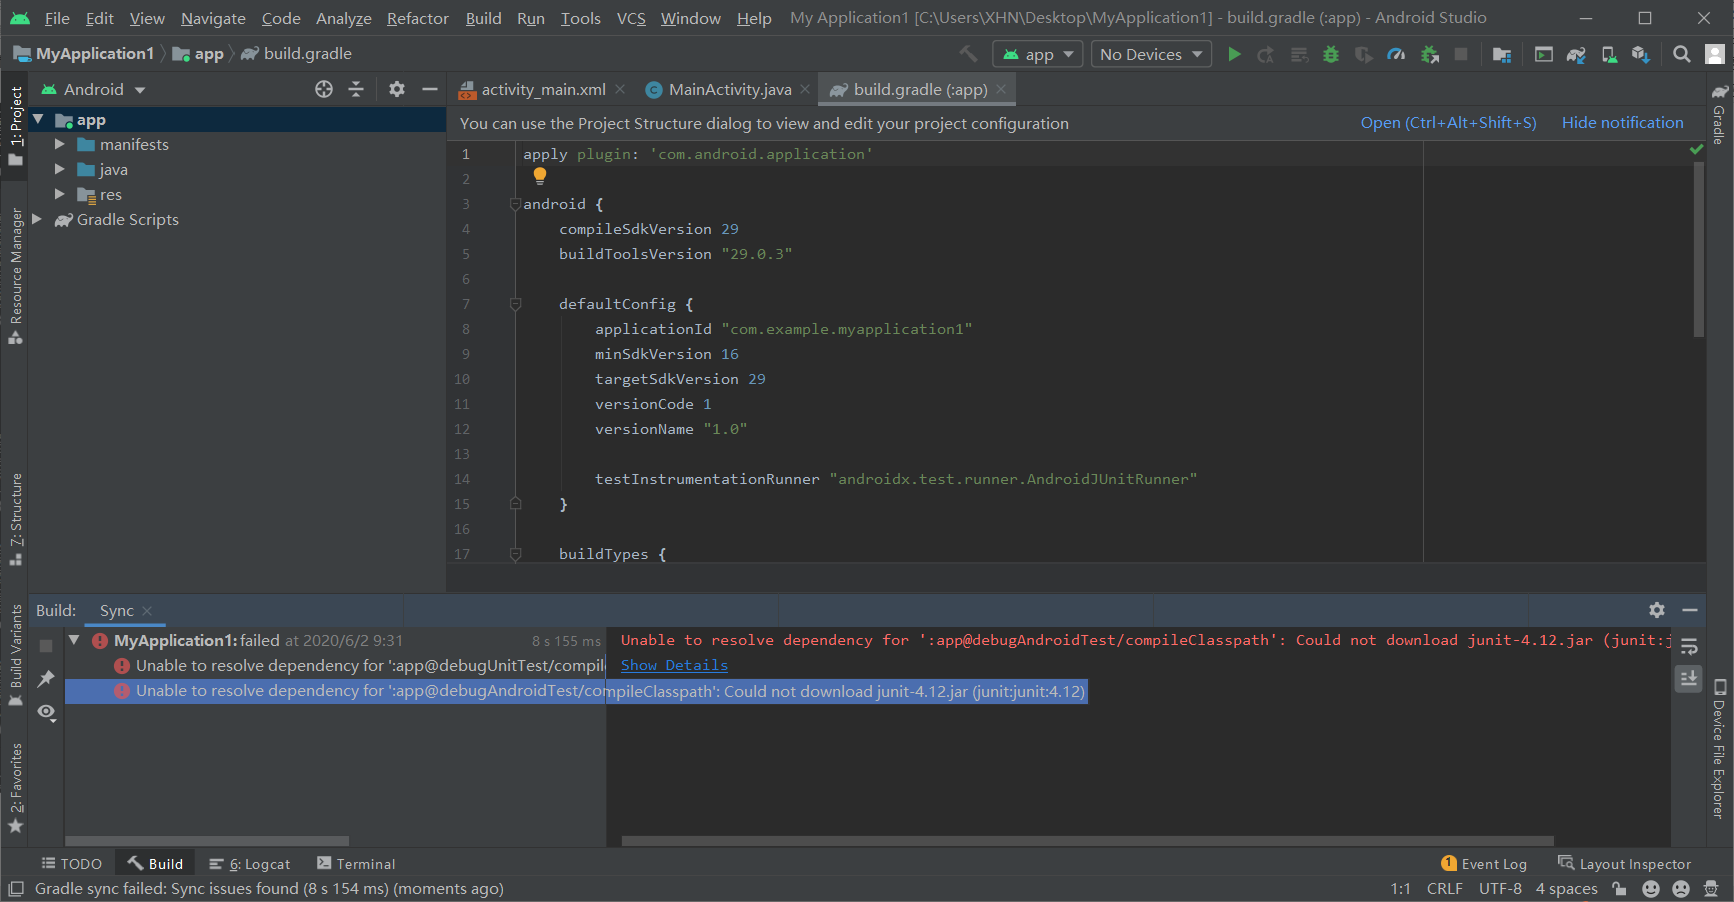Close the Sync tab in Build panel
This screenshot has width=1734, height=902.
point(147,611)
